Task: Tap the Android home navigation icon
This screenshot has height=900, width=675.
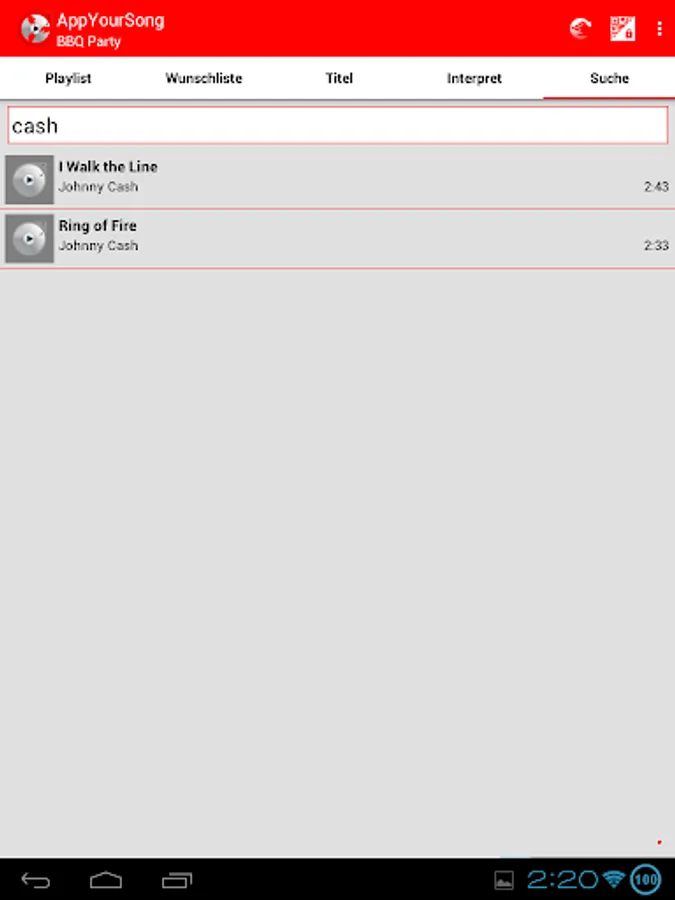Action: (106, 880)
